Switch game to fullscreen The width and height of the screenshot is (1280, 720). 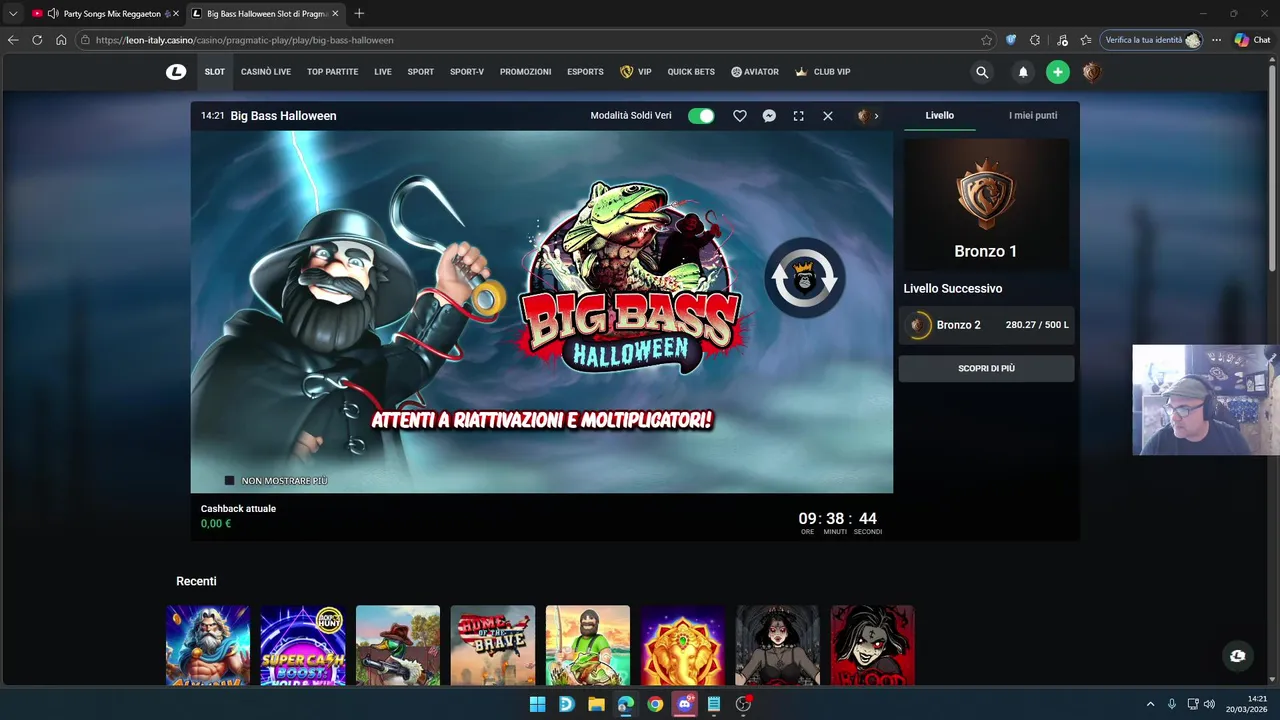tap(798, 116)
